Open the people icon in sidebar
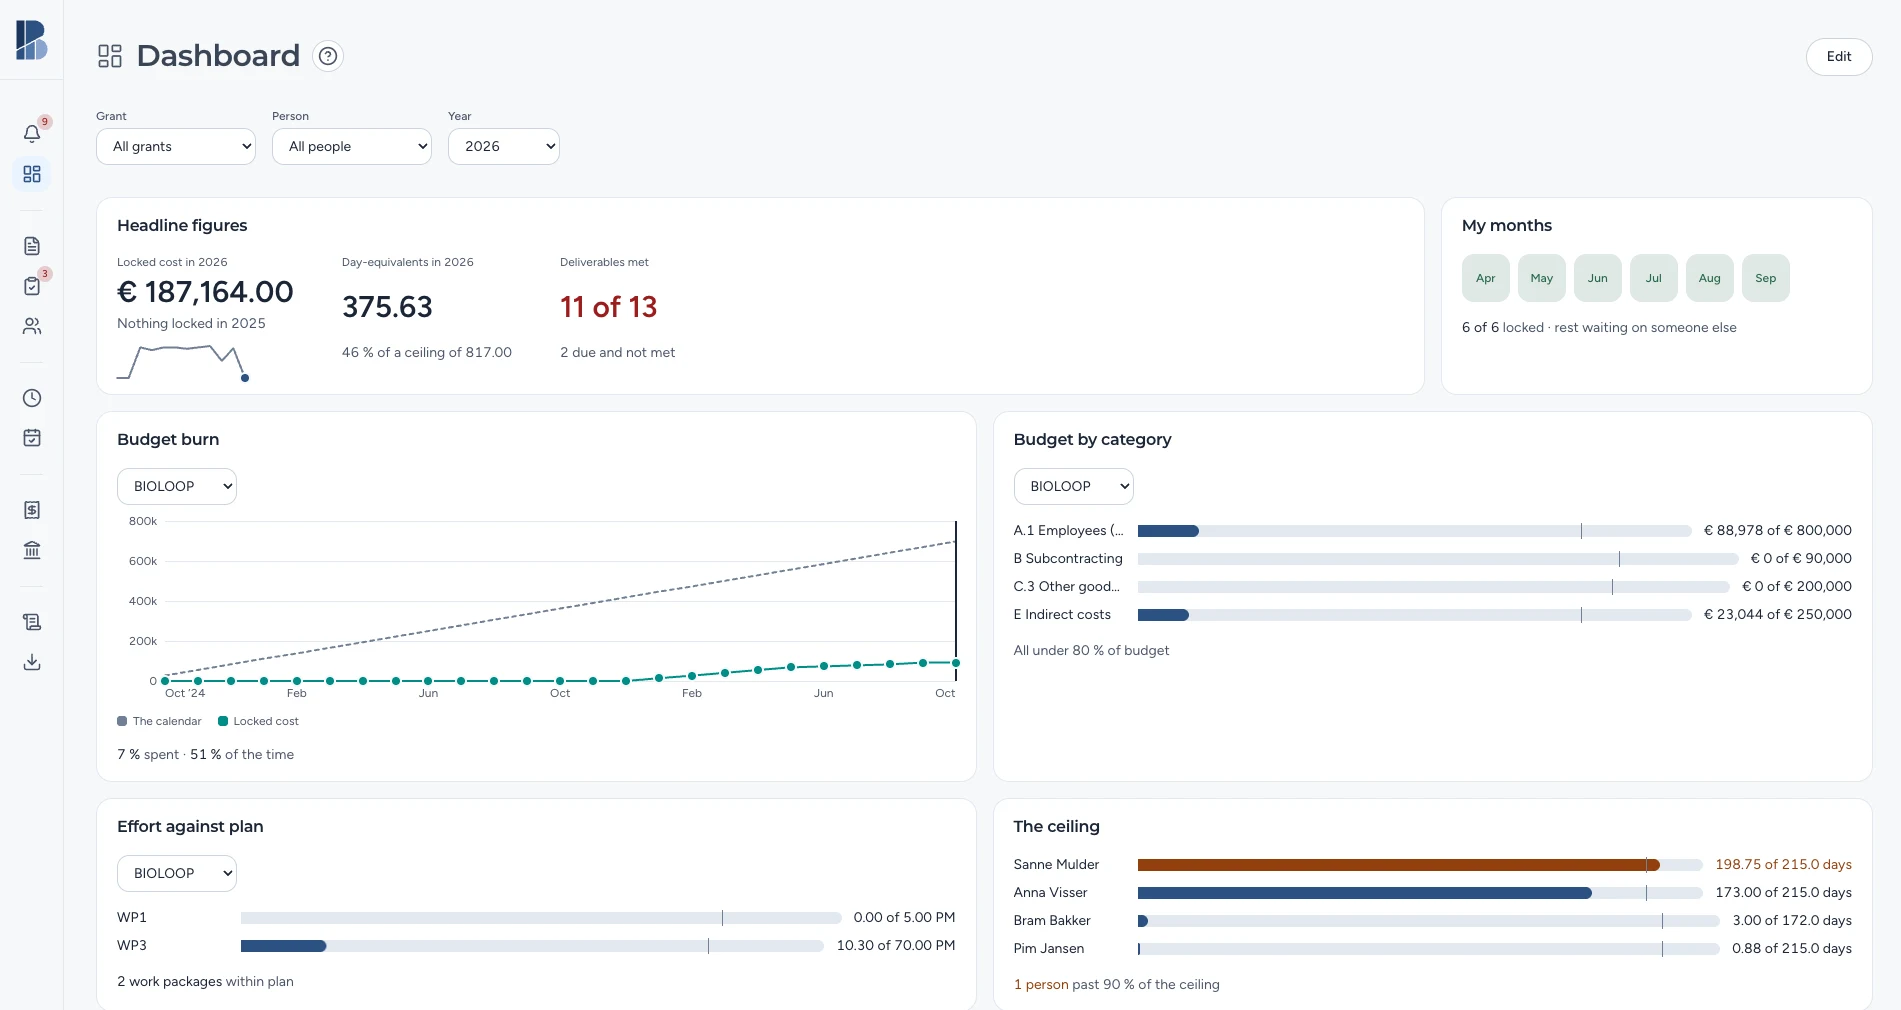The height and width of the screenshot is (1010, 1901). [x=32, y=326]
